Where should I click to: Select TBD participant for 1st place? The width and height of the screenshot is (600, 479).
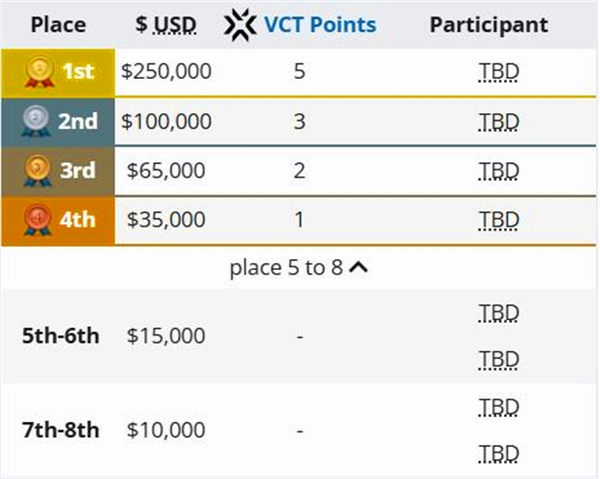click(498, 72)
